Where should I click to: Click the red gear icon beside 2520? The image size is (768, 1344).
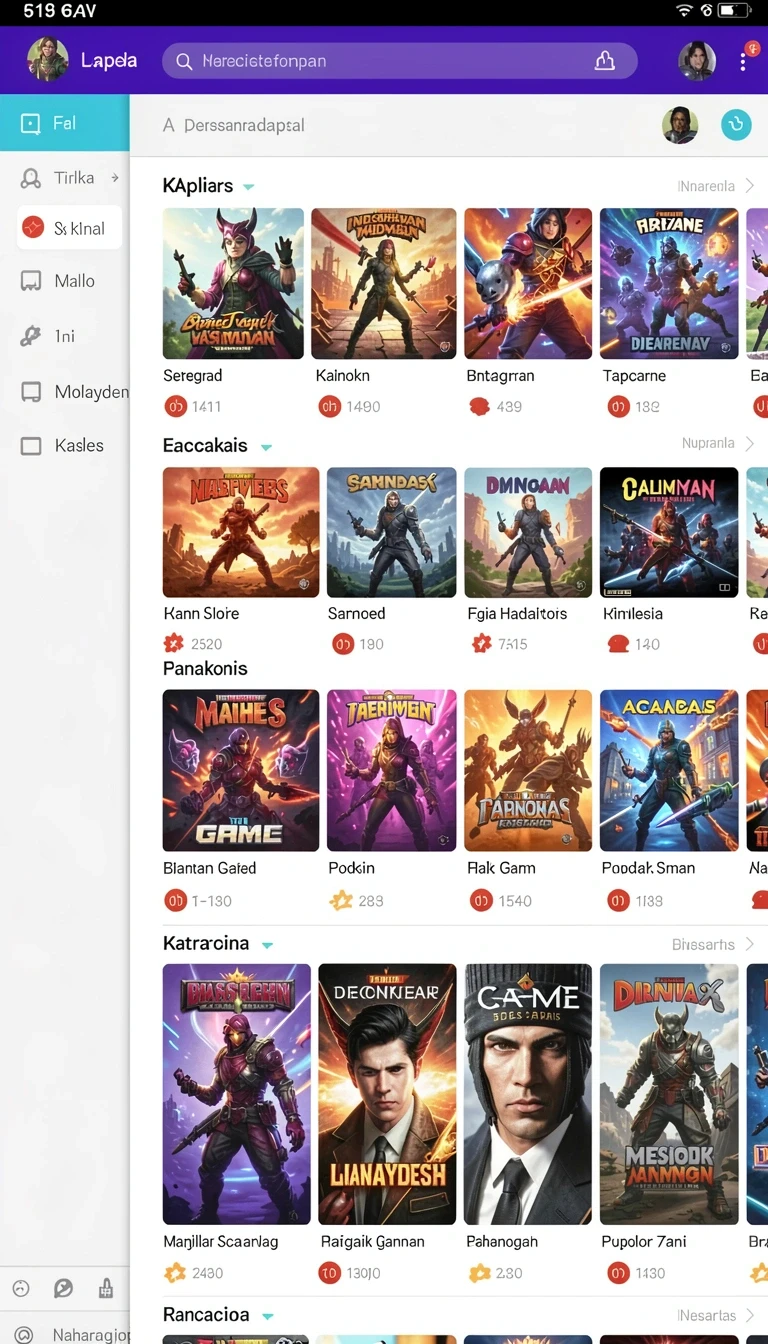coord(174,643)
